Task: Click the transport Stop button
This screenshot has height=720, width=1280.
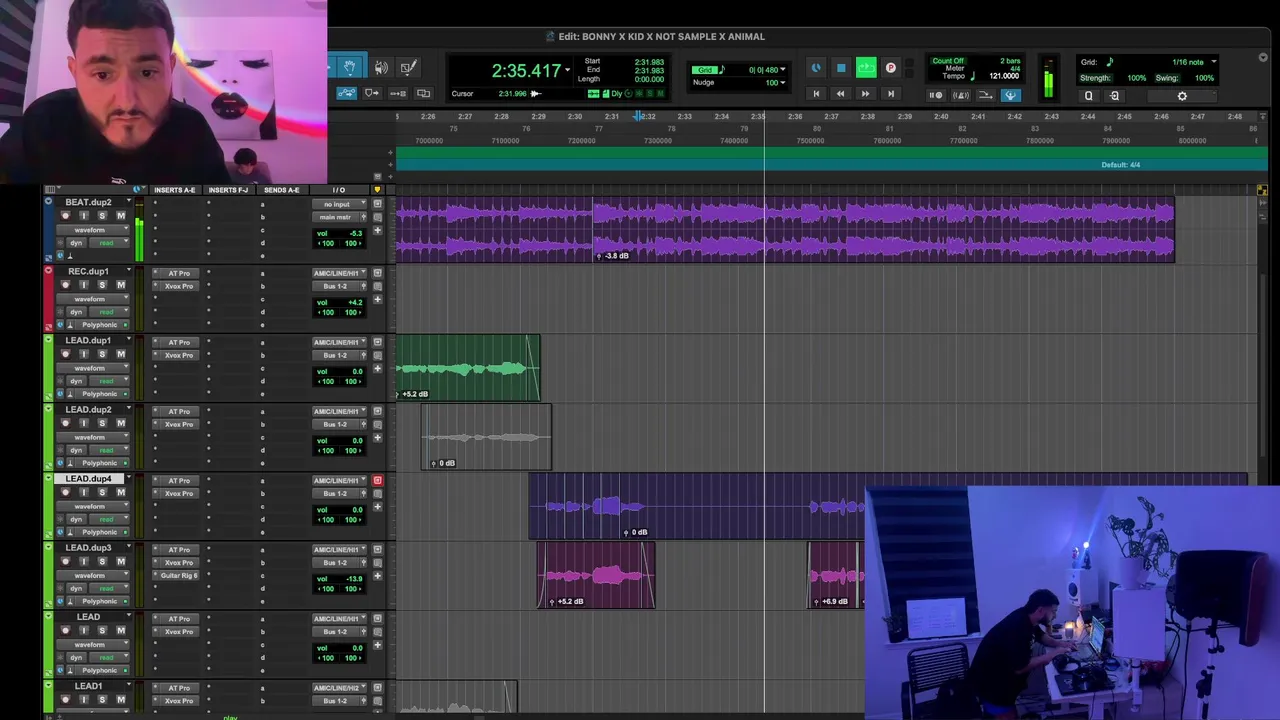Action: [841, 68]
